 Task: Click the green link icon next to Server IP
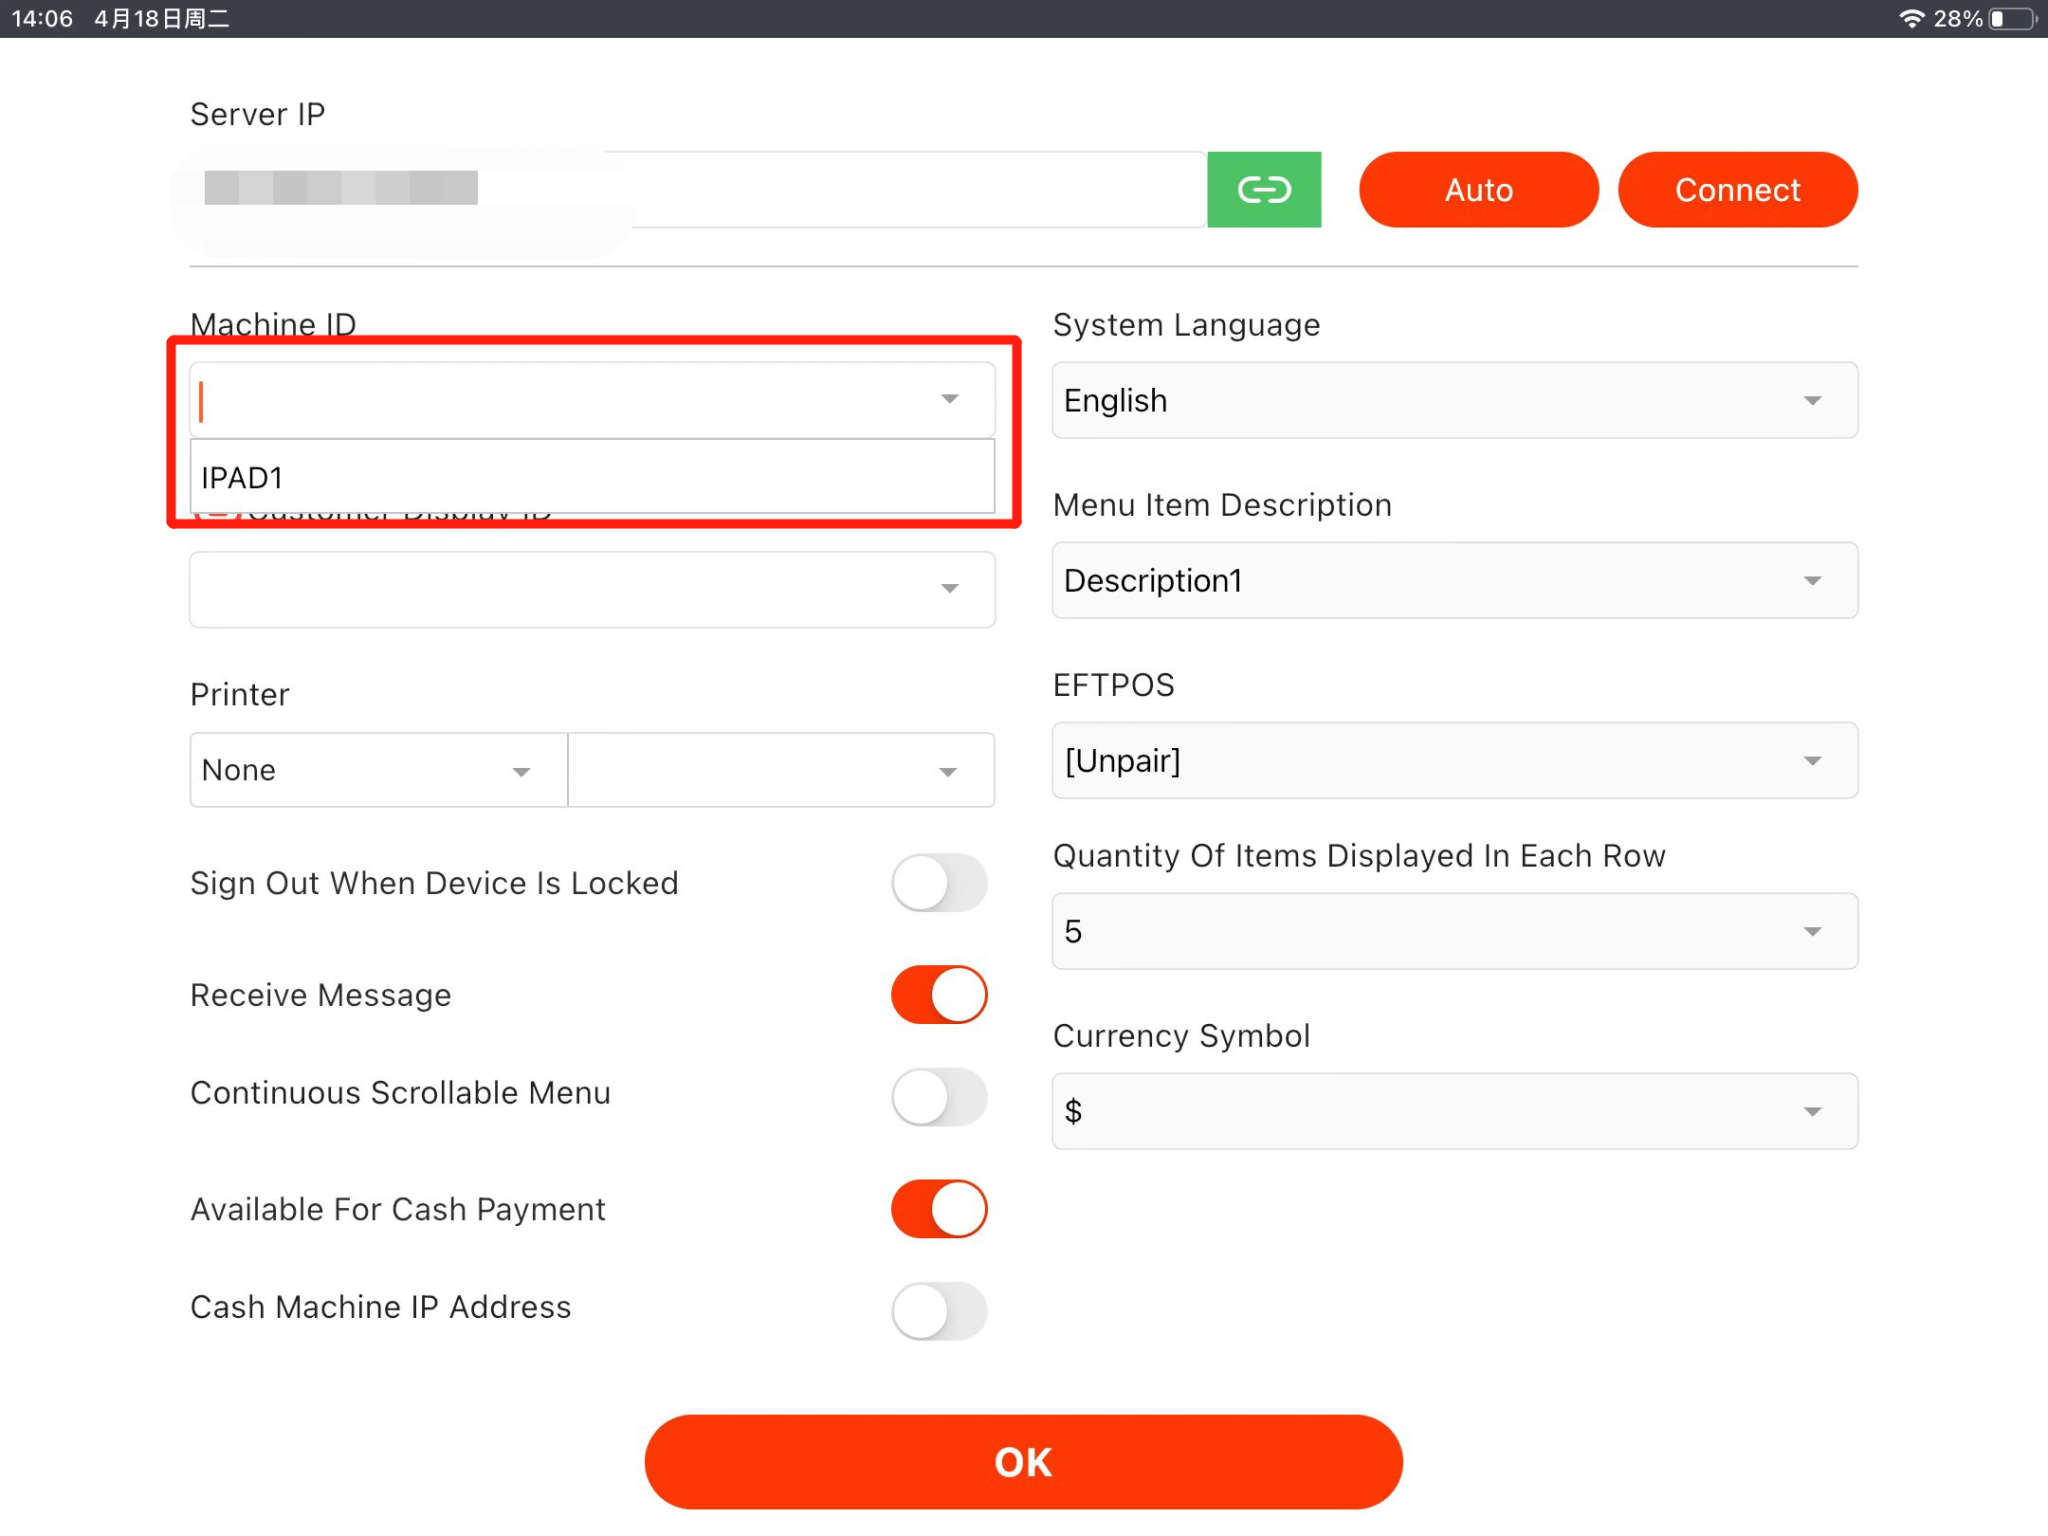[x=1264, y=189]
